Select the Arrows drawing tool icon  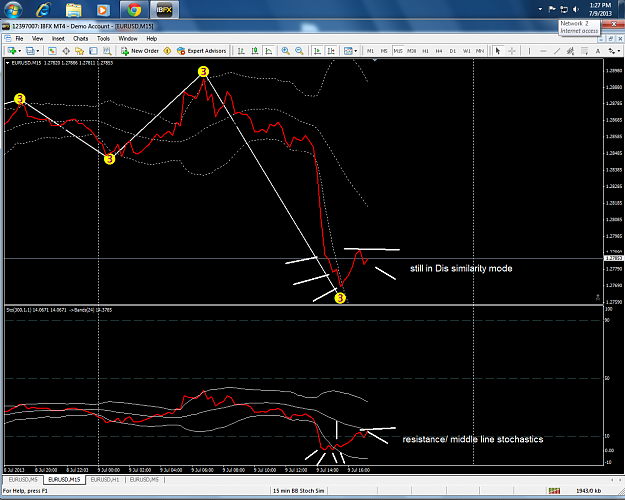click(x=611, y=51)
